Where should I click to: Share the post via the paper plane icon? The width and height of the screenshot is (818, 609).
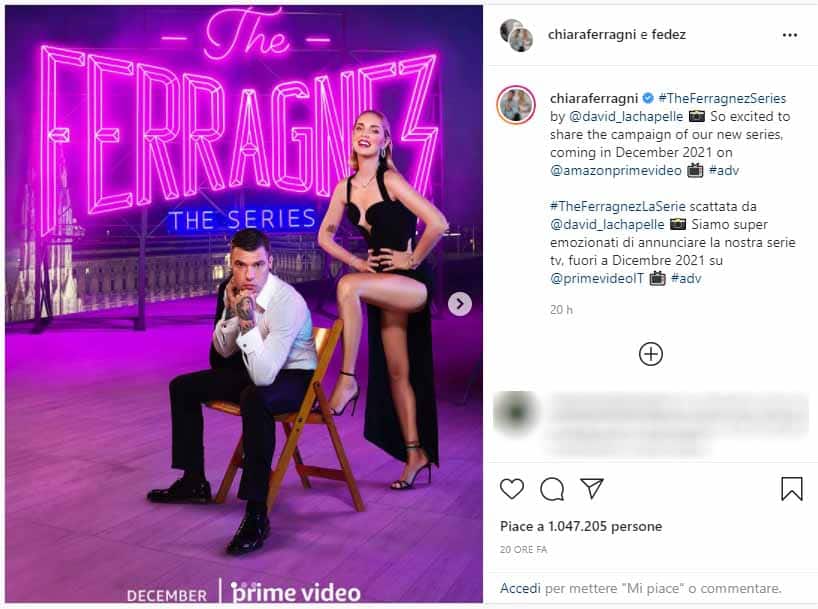pyautogui.click(x=592, y=490)
